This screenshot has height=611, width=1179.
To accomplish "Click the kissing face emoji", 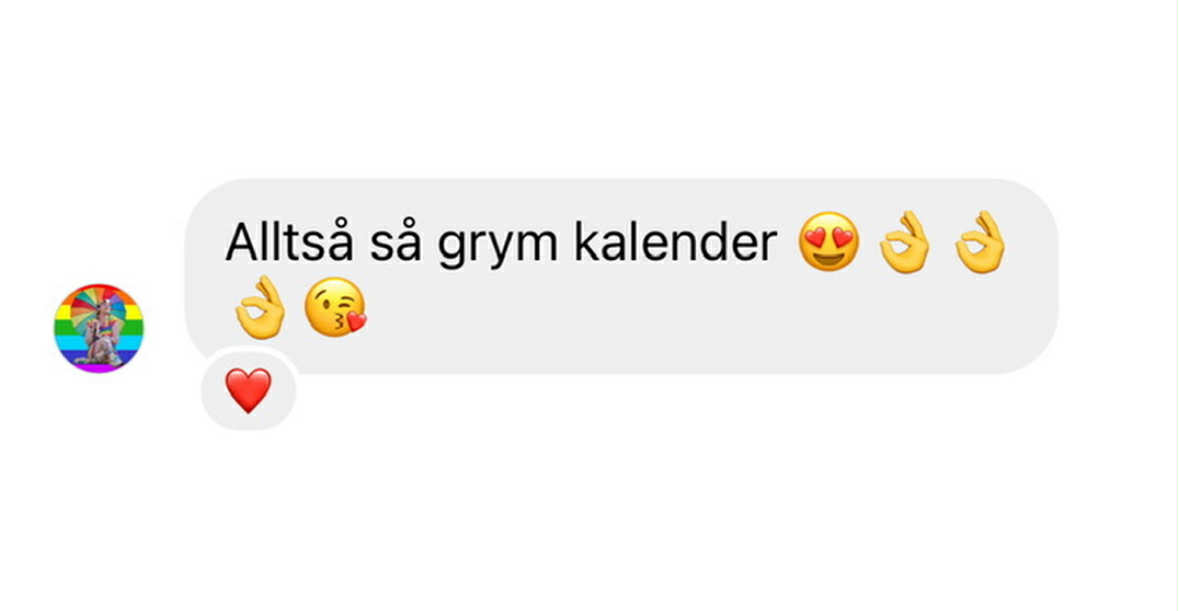I will [x=335, y=307].
